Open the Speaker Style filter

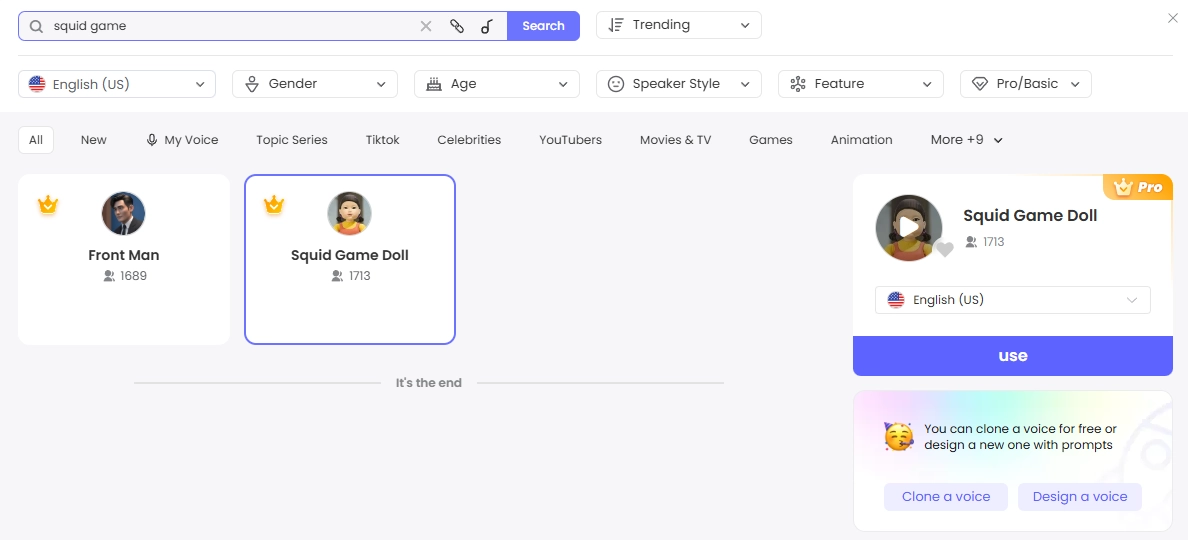tap(678, 84)
